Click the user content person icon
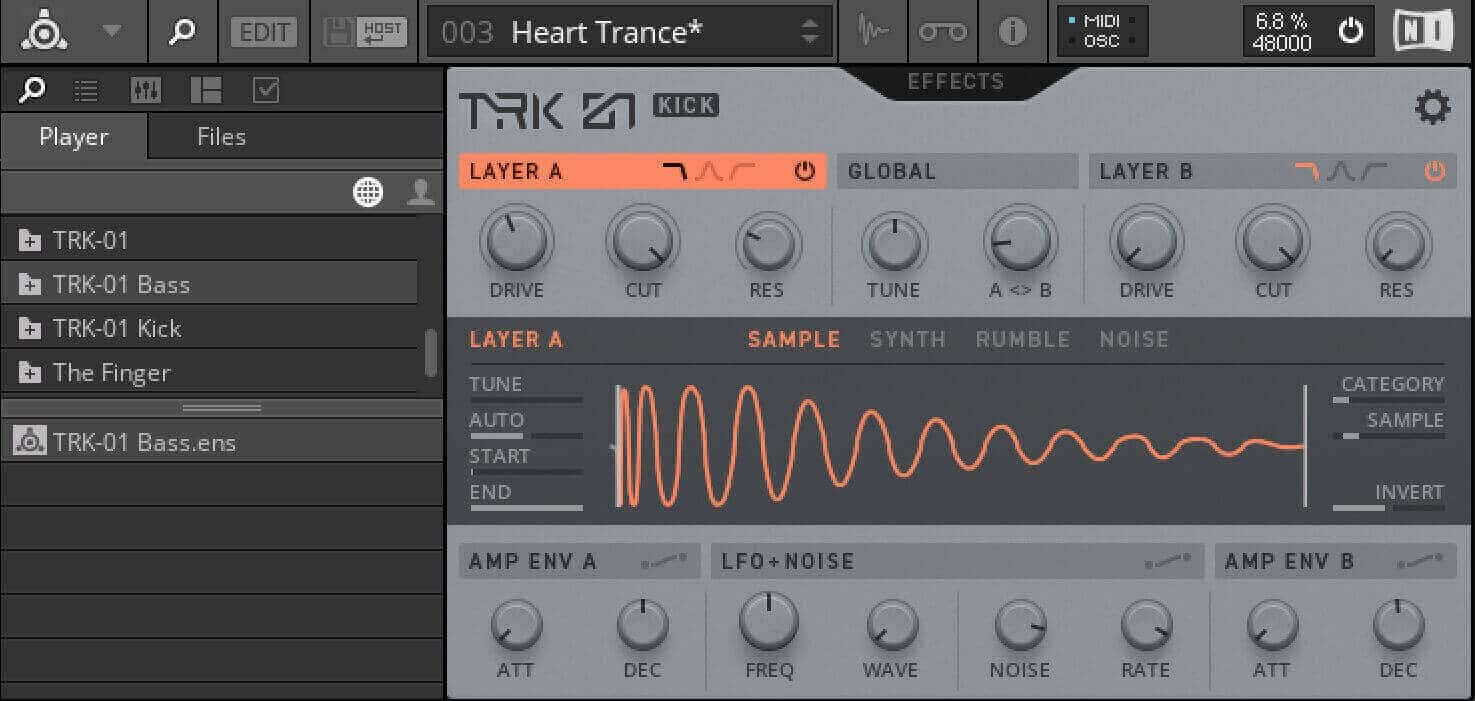This screenshot has height=701, width=1475. point(421,193)
